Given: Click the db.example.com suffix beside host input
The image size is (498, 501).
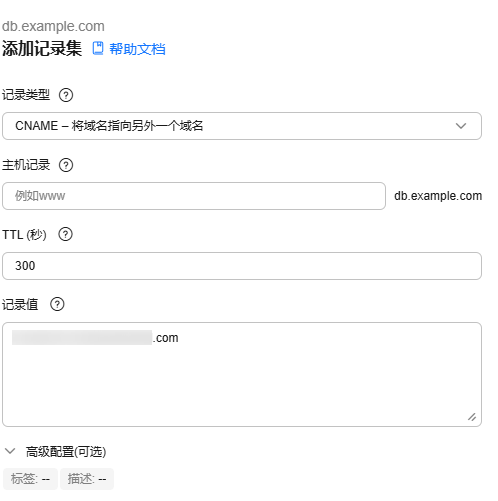Looking at the screenshot, I should coord(438,196).
